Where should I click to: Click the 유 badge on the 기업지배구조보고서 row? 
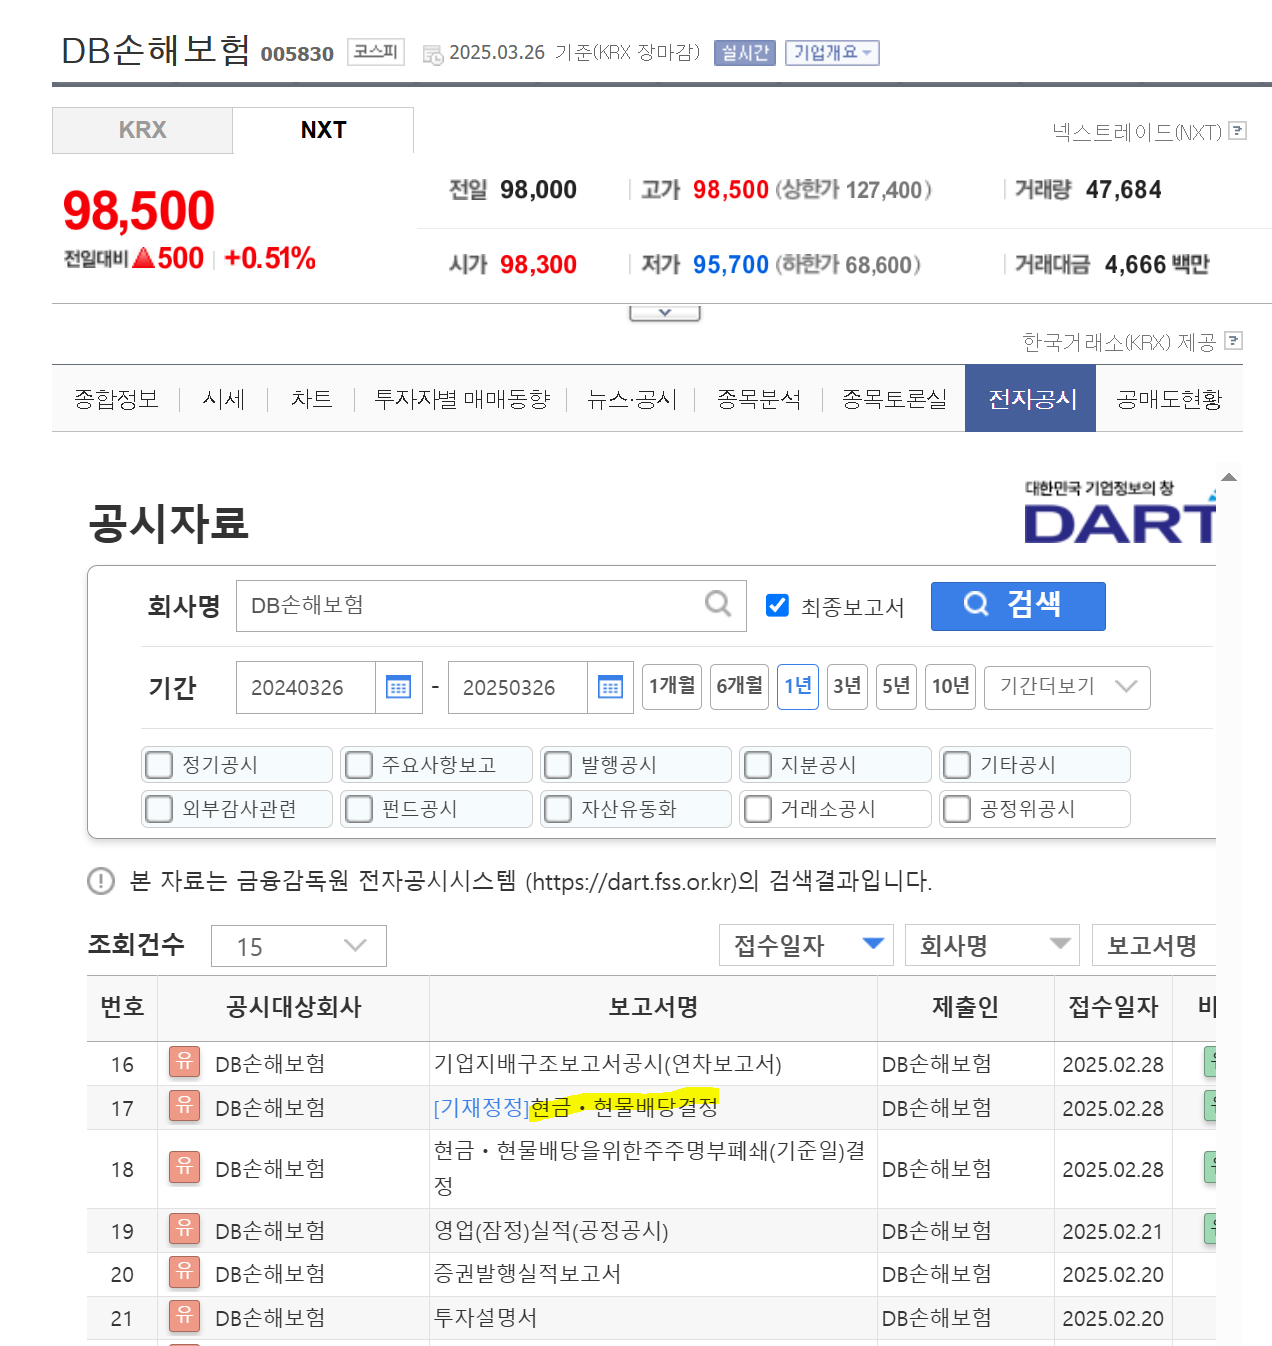pyautogui.click(x=184, y=1063)
